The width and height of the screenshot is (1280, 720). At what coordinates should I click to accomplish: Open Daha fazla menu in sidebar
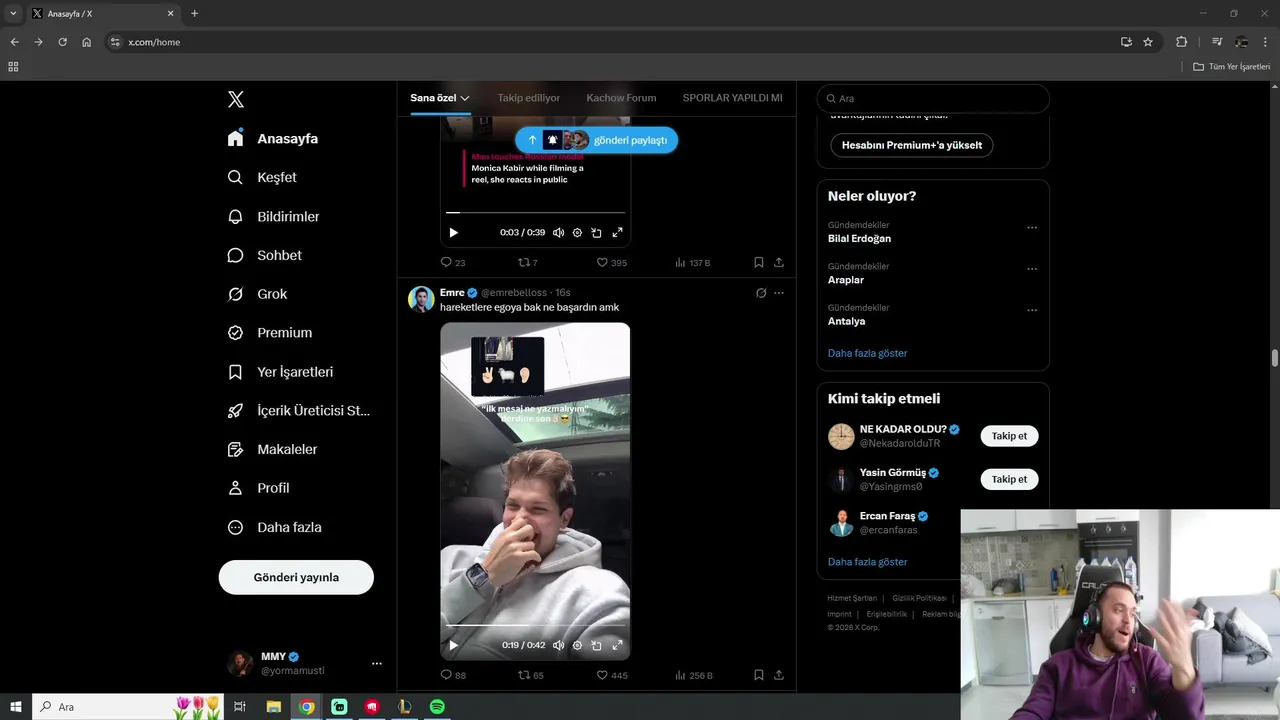[274, 527]
